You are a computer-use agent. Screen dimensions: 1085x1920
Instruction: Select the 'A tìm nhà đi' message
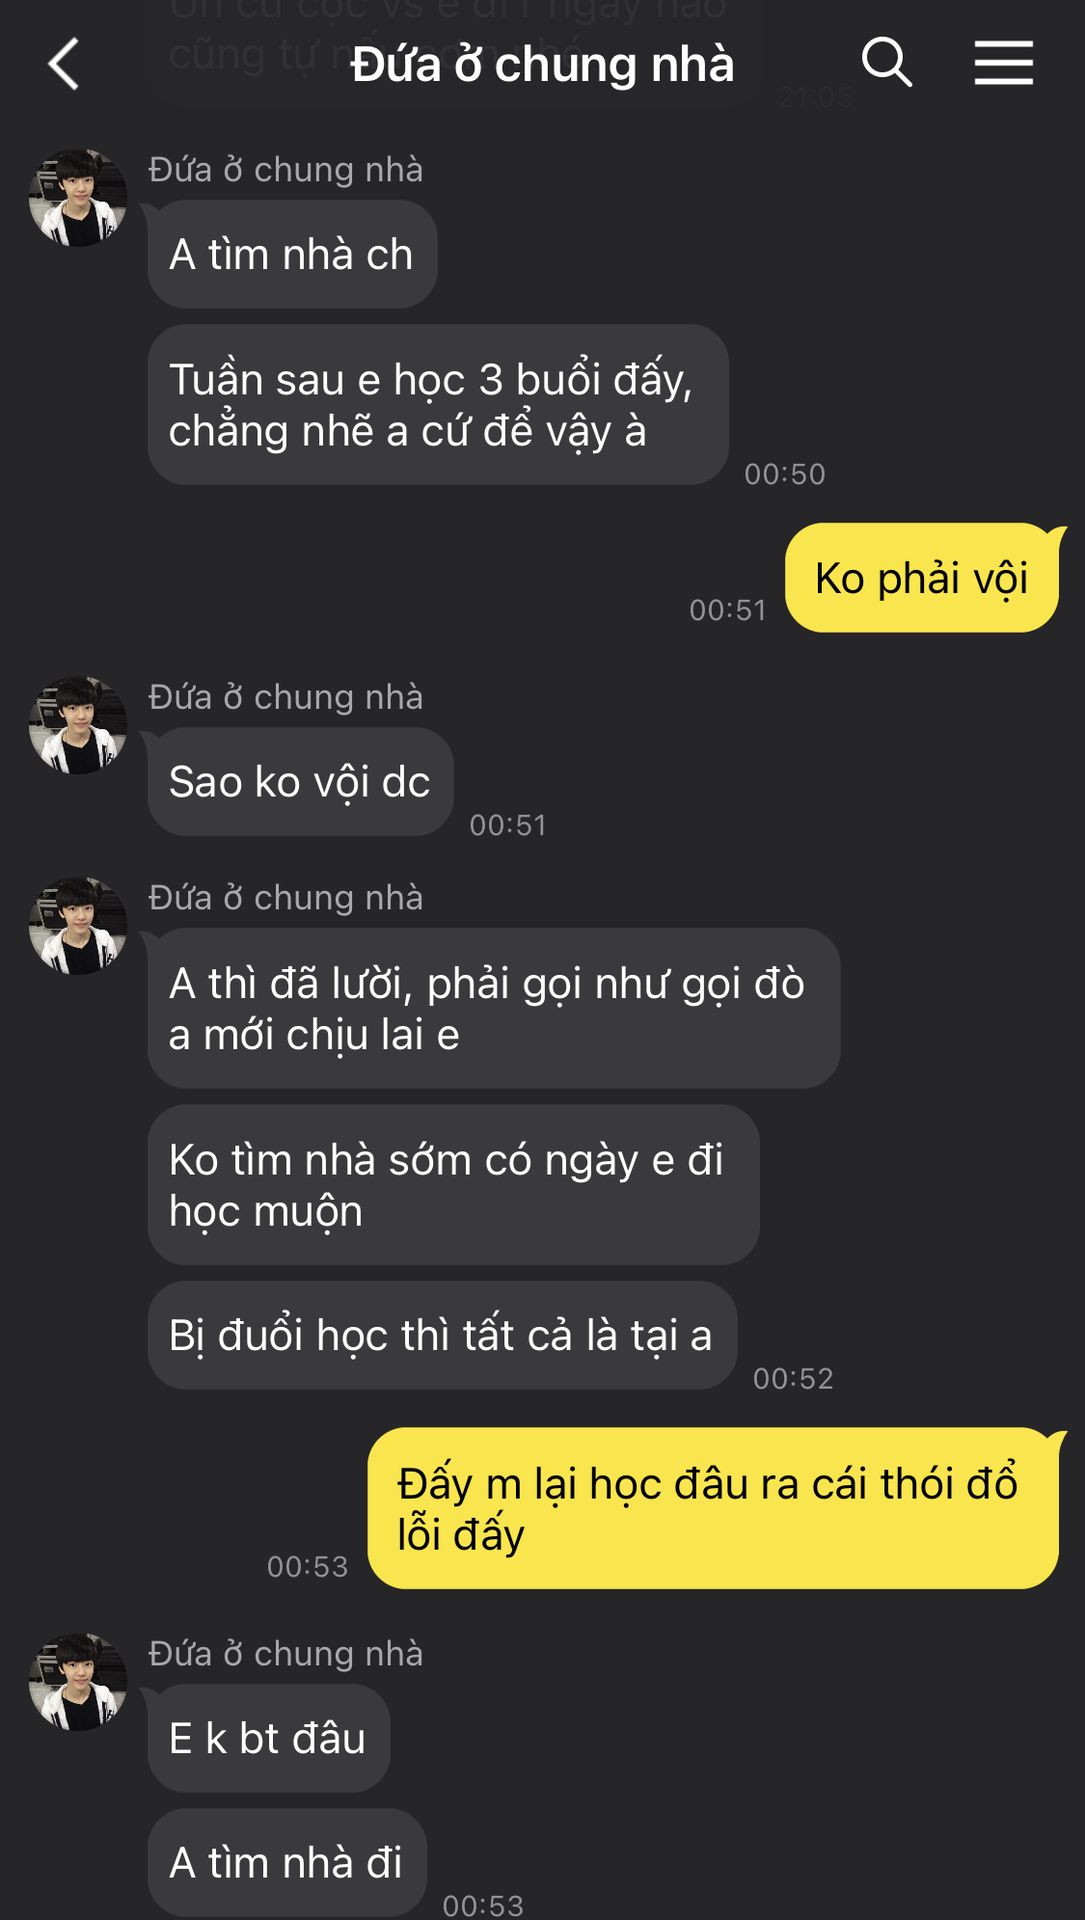pyautogui.click(x=287, y=1862)
